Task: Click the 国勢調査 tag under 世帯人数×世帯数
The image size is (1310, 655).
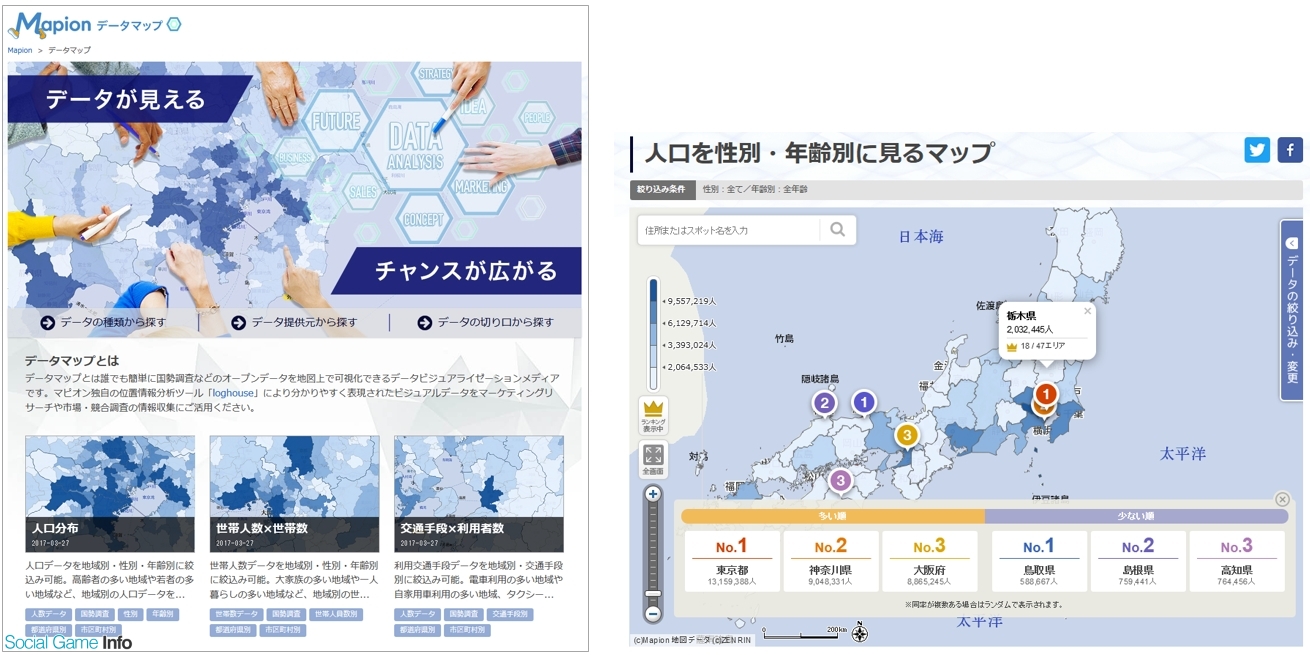Action: tap(285, 614)
